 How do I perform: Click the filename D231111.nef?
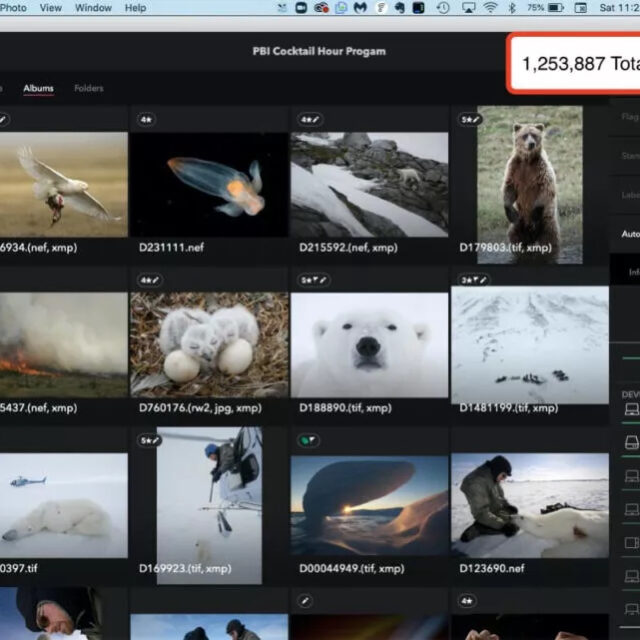[171, 247]
